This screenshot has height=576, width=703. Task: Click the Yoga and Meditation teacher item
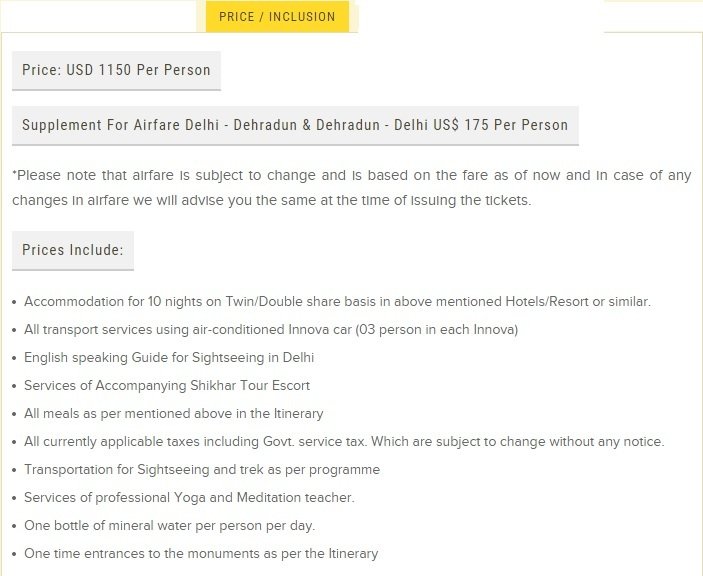pyautogui.click(x=189, y=498)
